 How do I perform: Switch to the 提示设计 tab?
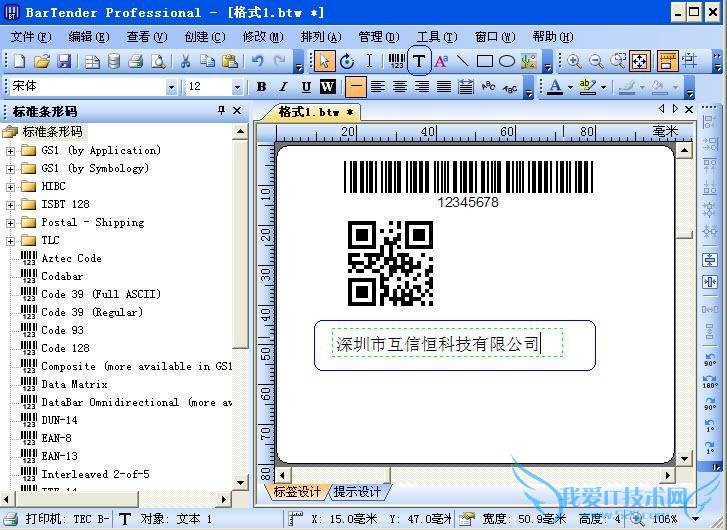pos(357,492)
